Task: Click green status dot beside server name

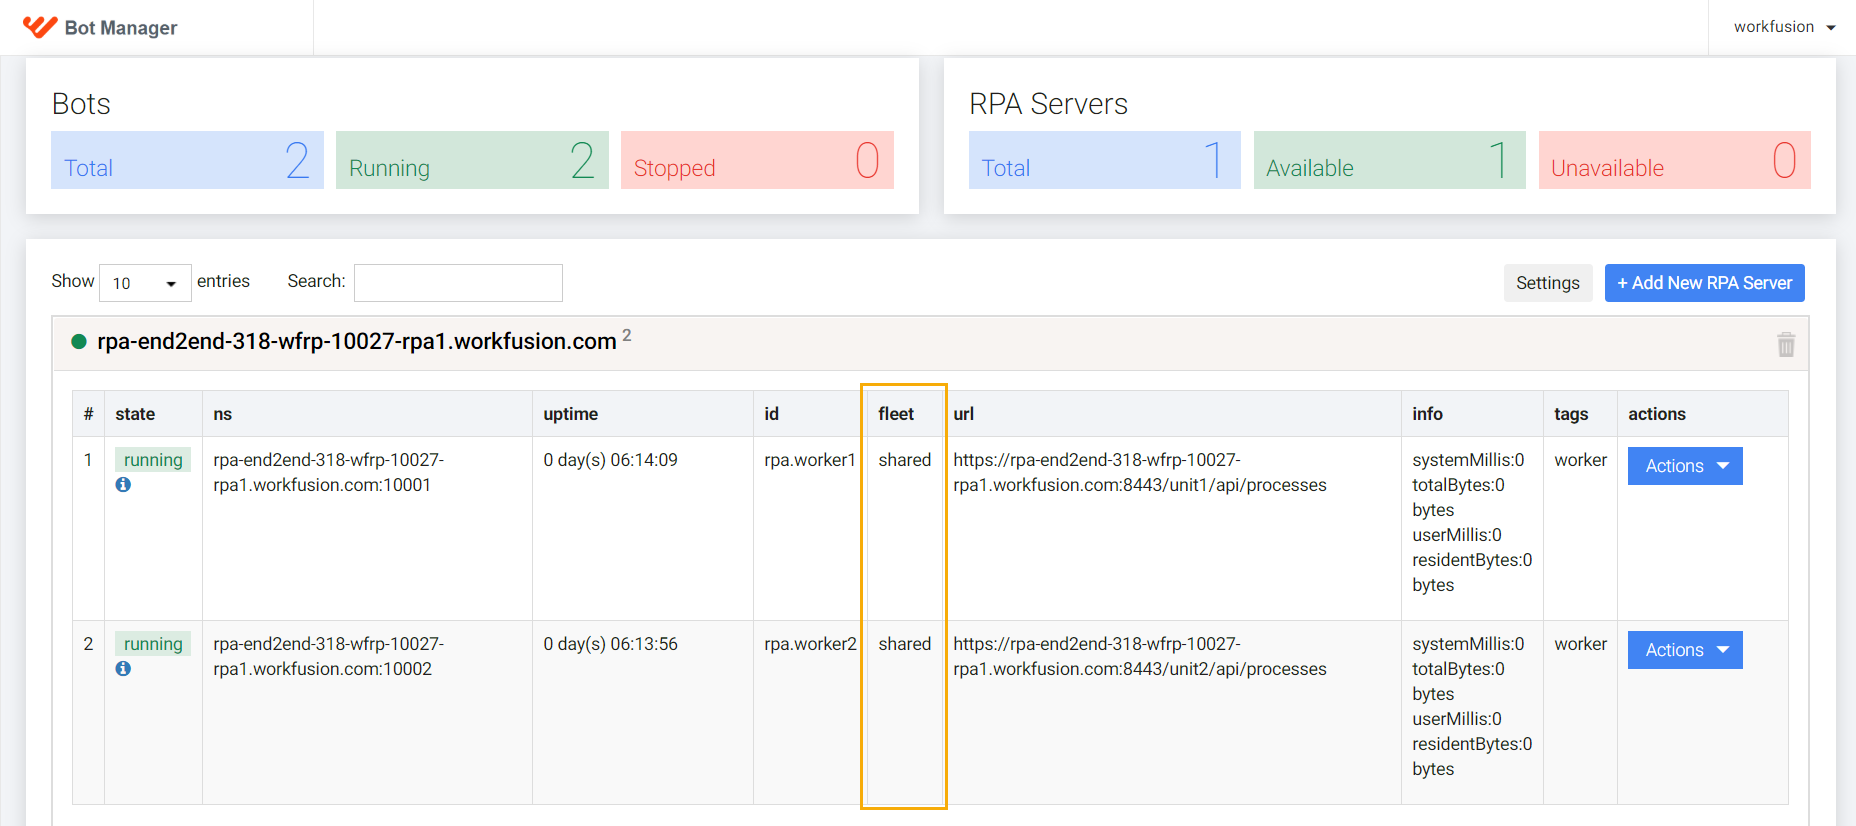Action: [x=79, y=342]
